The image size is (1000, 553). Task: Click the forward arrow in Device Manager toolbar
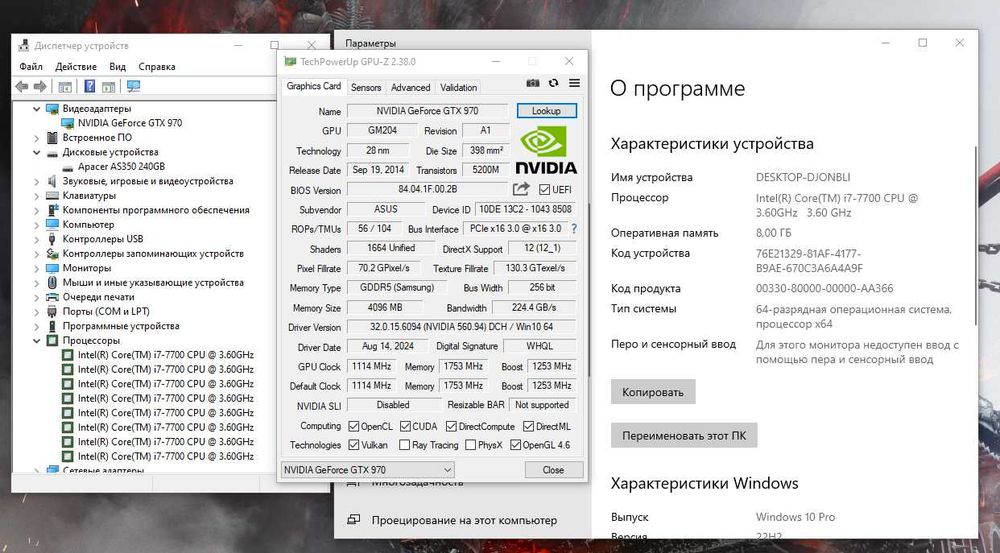tap(40, 86)
